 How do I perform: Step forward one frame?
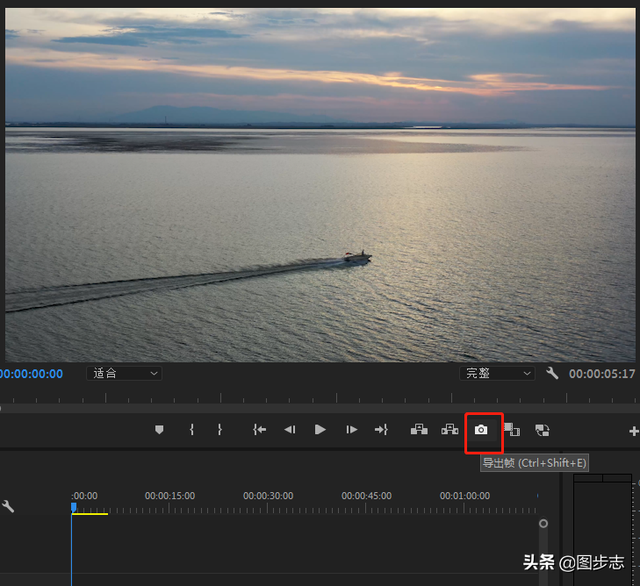351,430
